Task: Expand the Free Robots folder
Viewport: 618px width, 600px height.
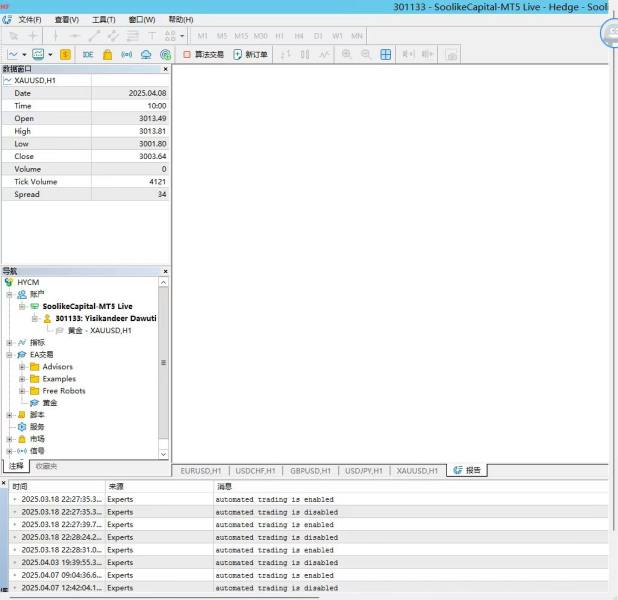Action: tap(22, 391)
